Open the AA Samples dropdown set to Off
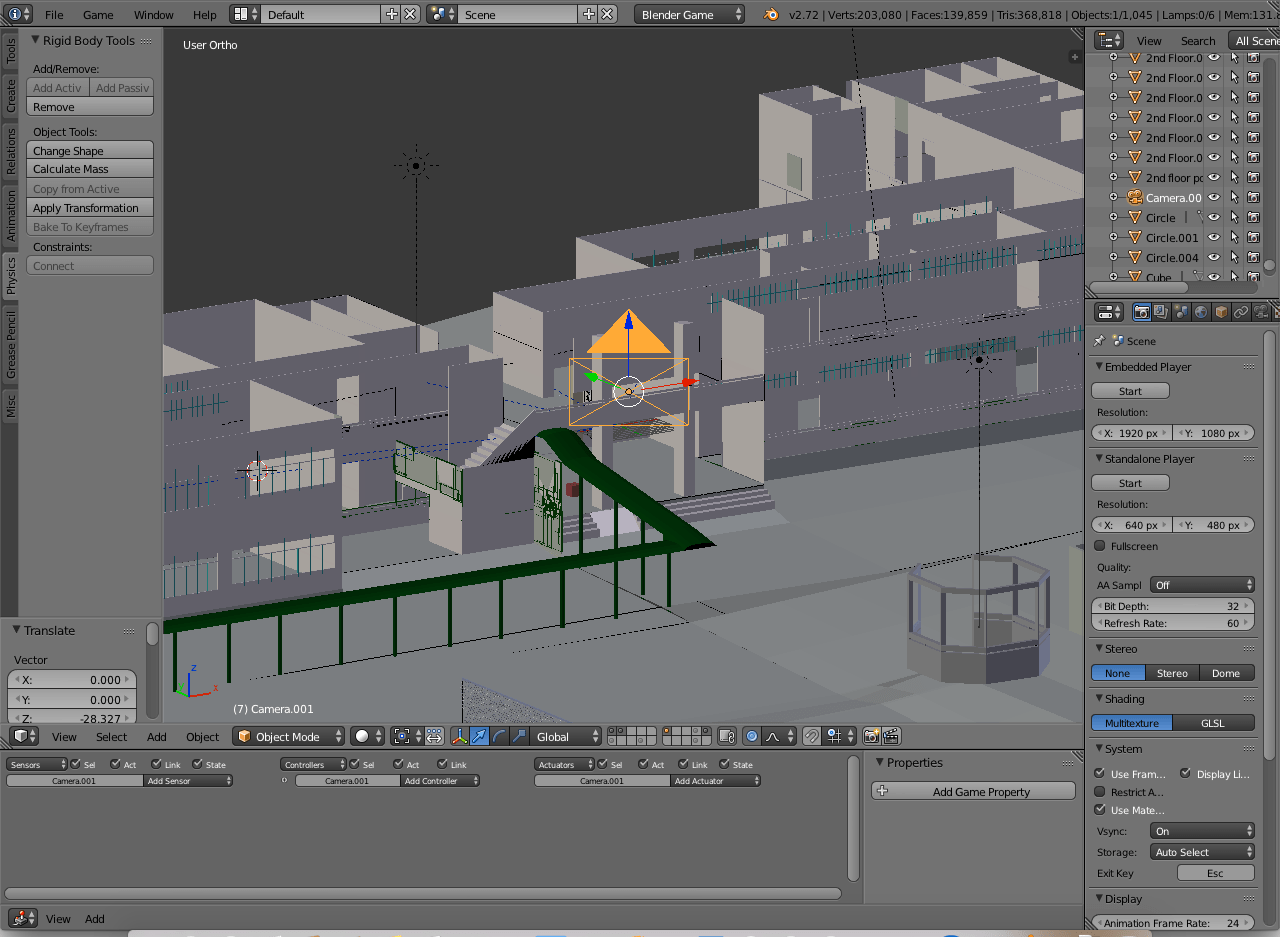1280x937 pixels. tap(1202, 585)
